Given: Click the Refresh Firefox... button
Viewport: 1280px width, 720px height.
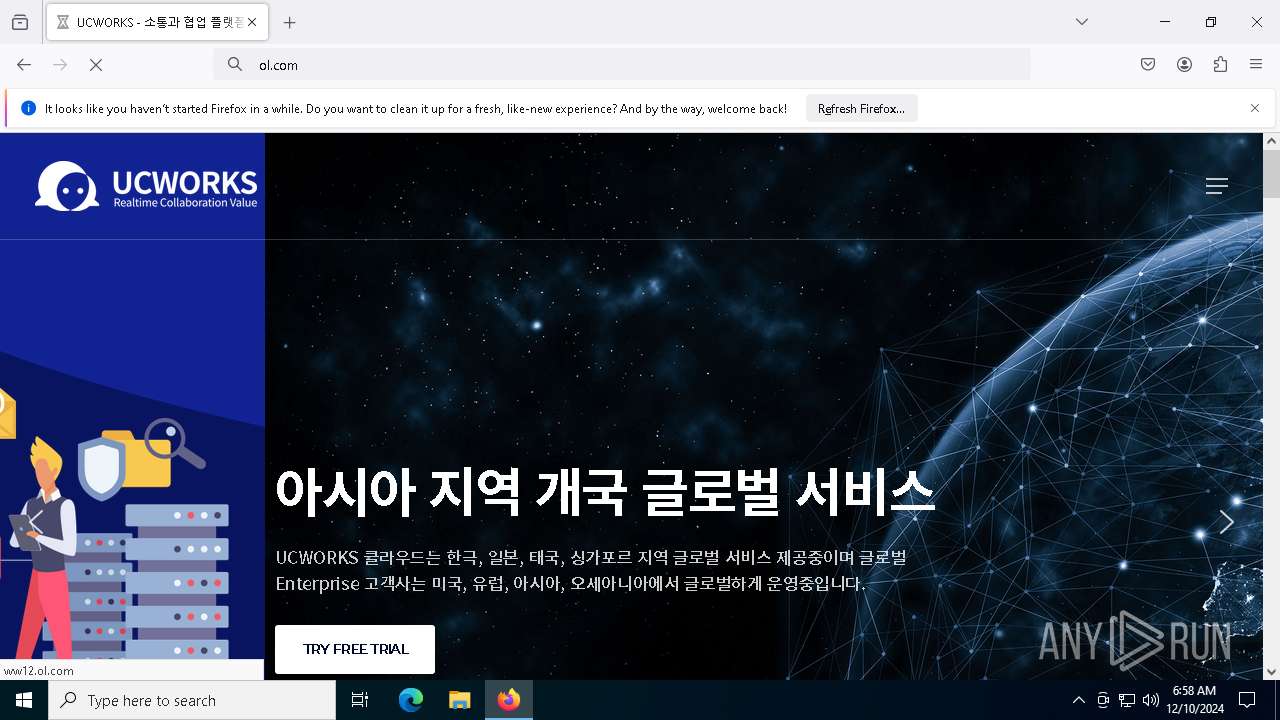Looking at the screenshot, I should 861,108.
